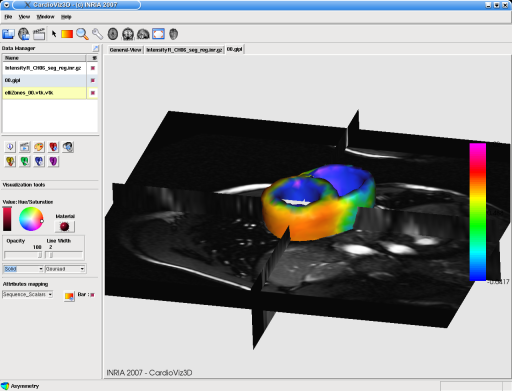Image resolution: width=512 pixels, height=391 pixels.
Task: Toggle visibility checkbox for ellZones_00.vtk.vtk
Action: [x=93, y=93]
